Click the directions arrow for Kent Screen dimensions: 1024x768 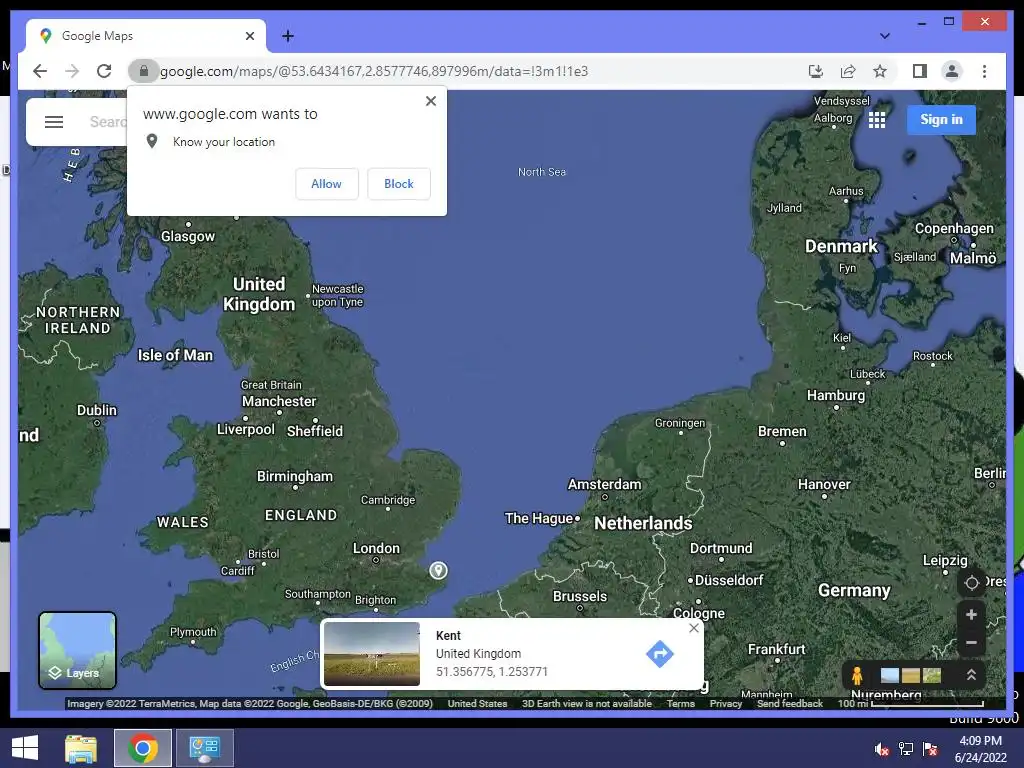[x=660, y=654]
